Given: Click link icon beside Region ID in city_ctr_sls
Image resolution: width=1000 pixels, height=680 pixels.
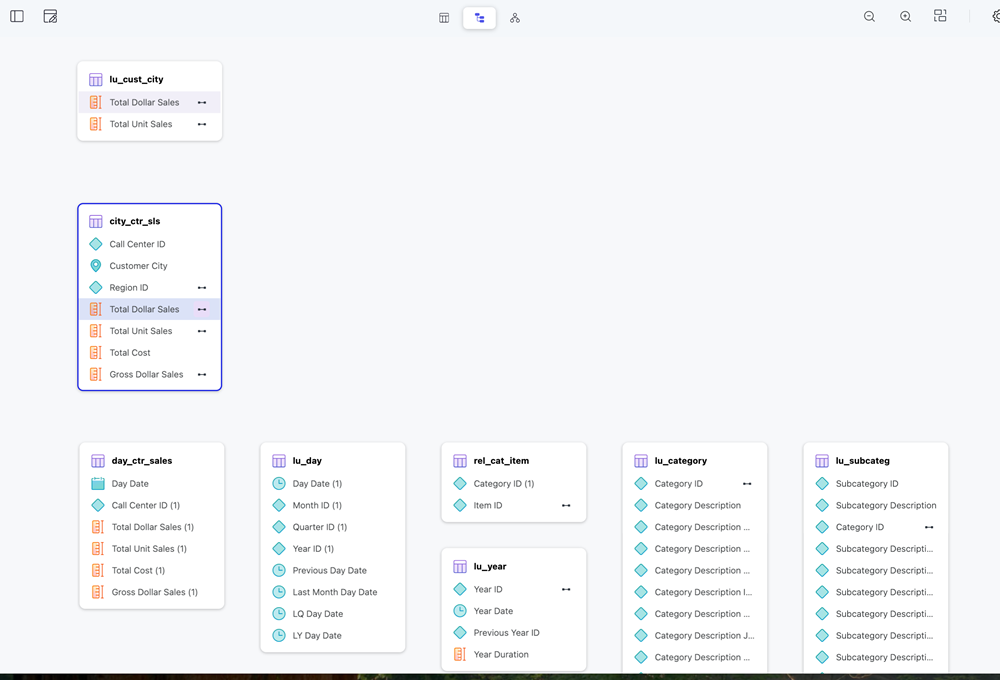Looking at the screenshot, I should [202, 288].
